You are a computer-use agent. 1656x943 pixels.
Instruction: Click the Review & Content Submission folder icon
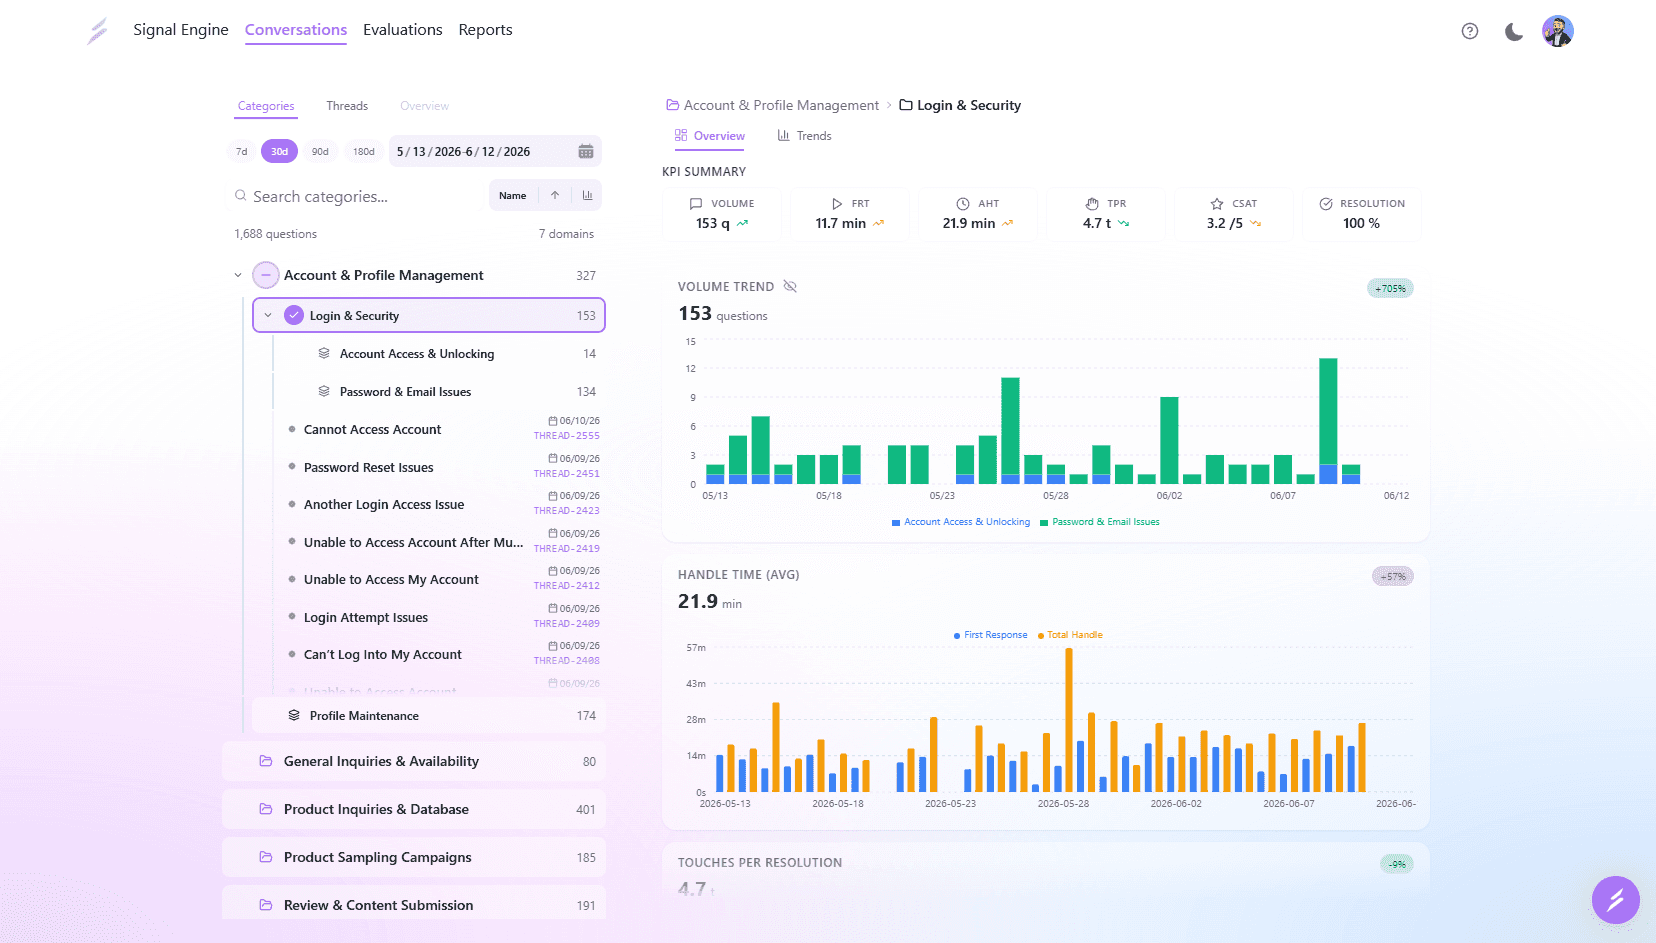coord(266,905)
